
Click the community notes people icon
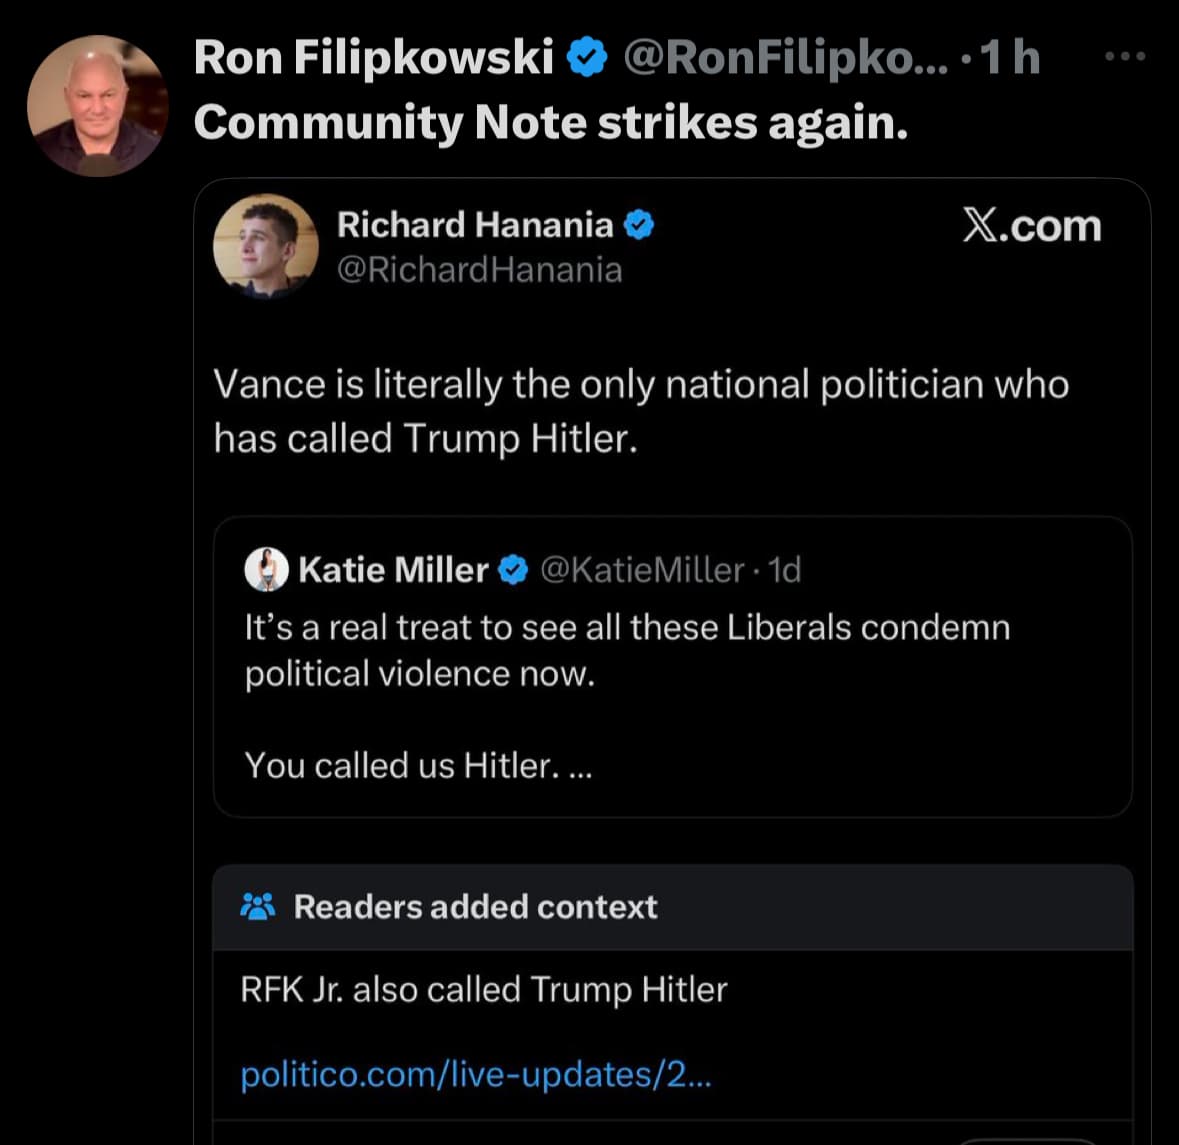pyautogui.click(x=258, y=907)
